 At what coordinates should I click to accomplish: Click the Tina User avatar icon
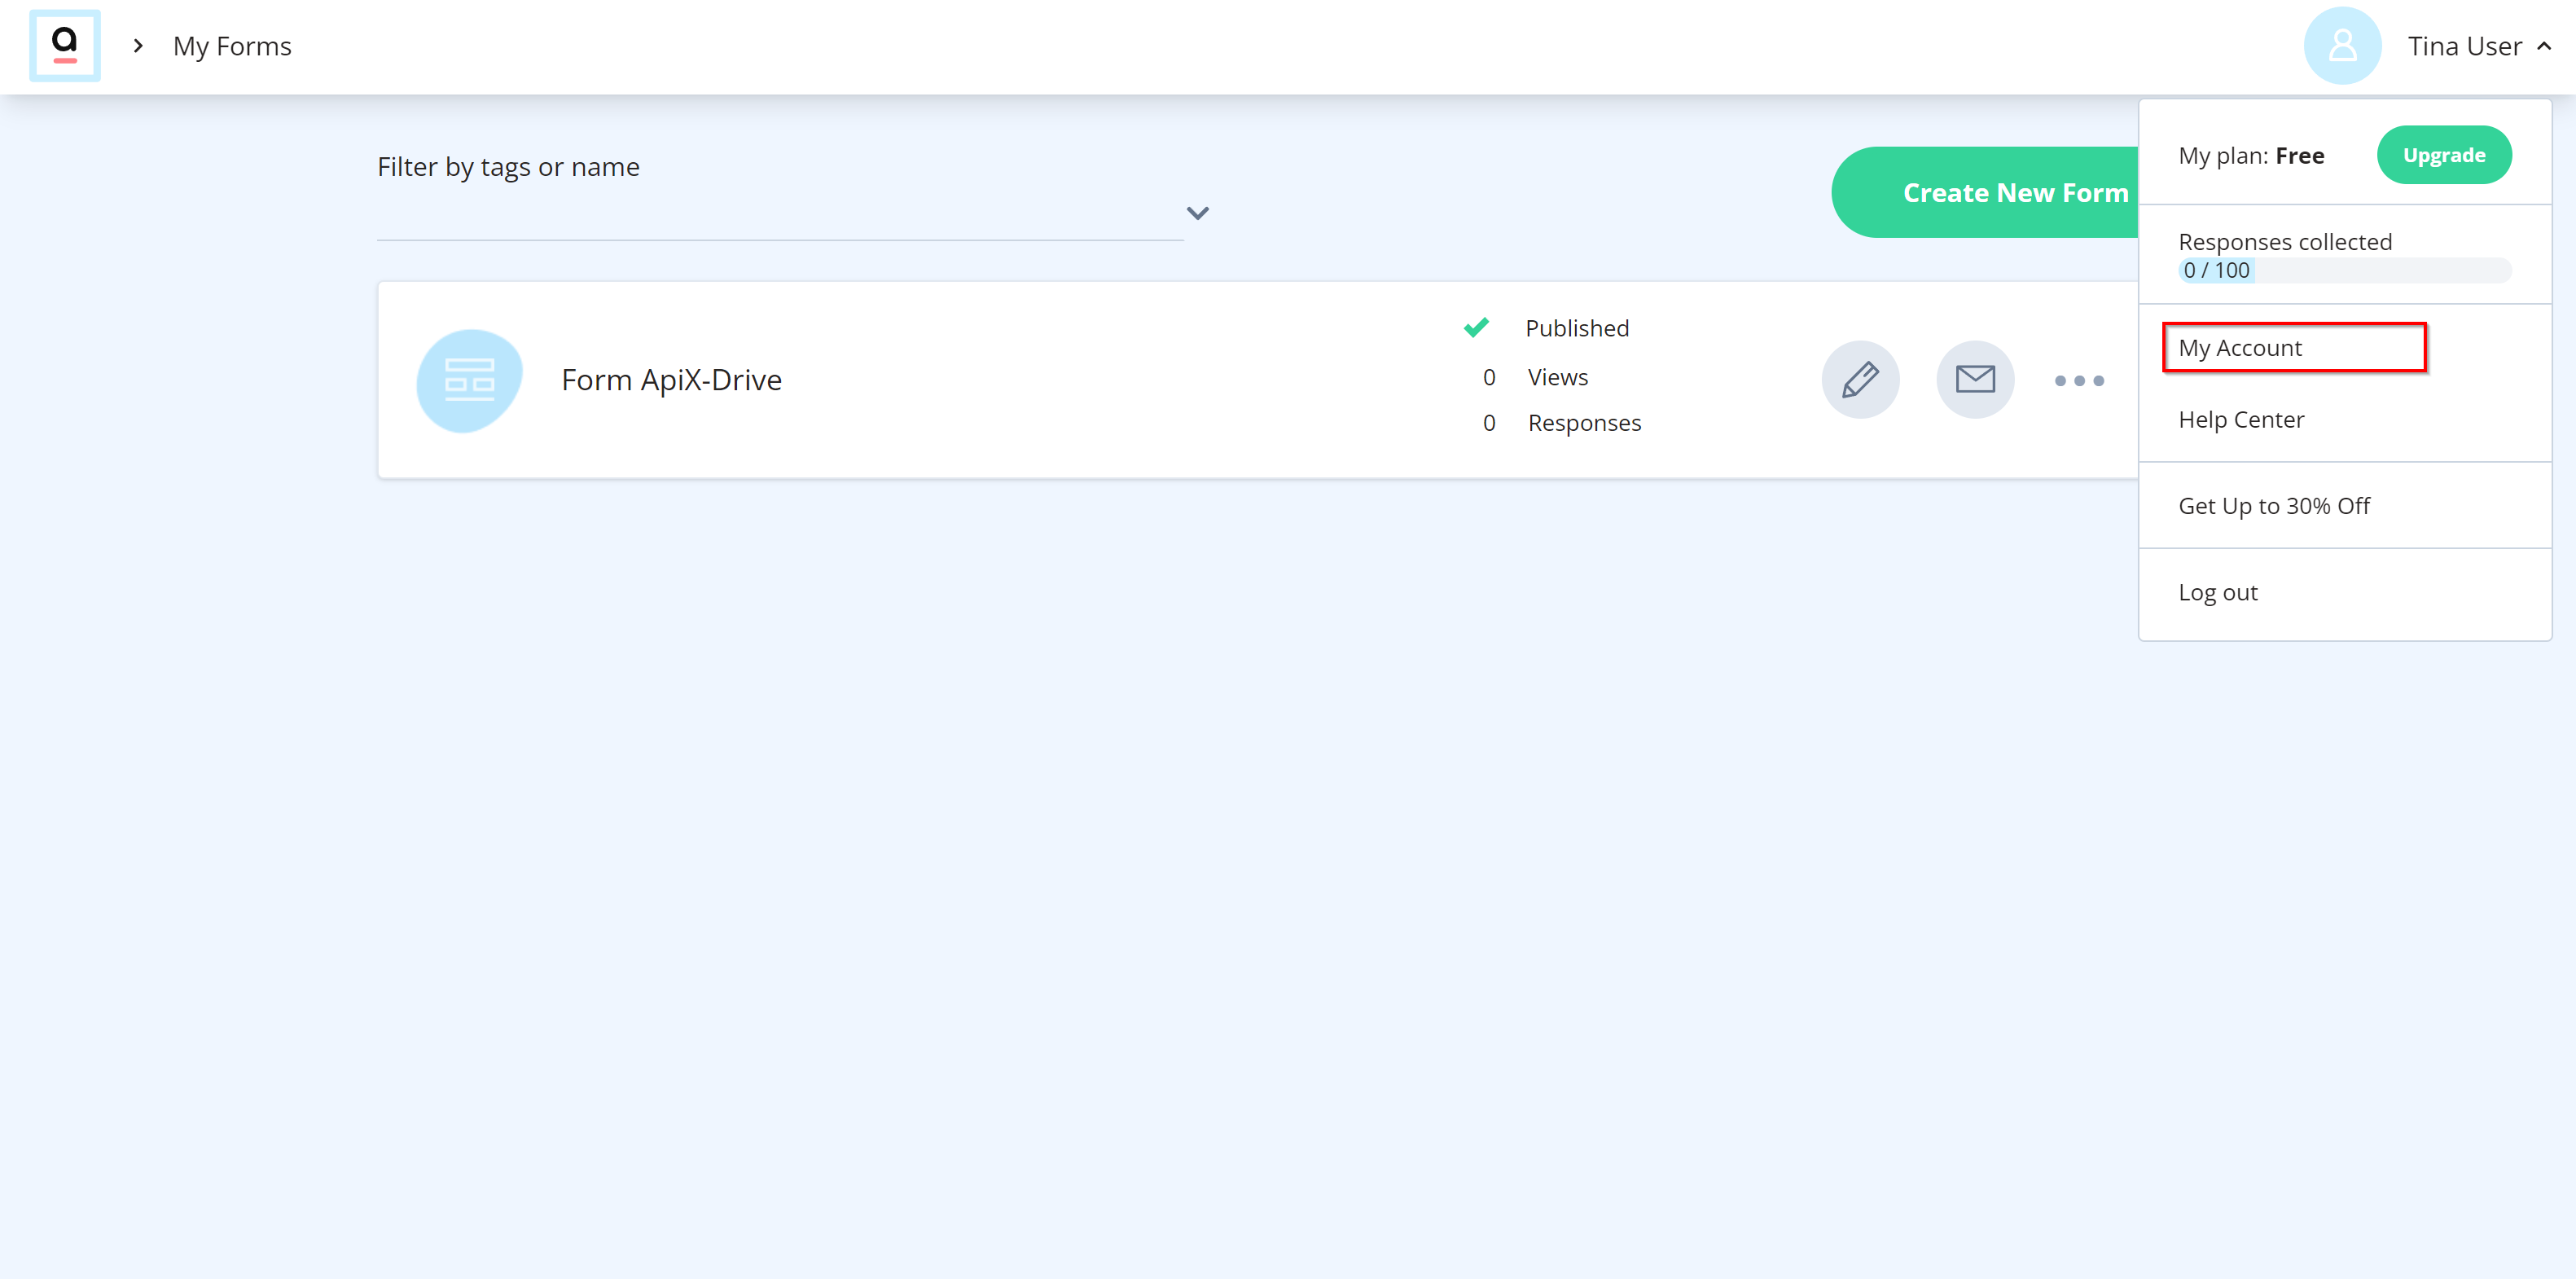pyautogui.click(x=2342, y=46)
